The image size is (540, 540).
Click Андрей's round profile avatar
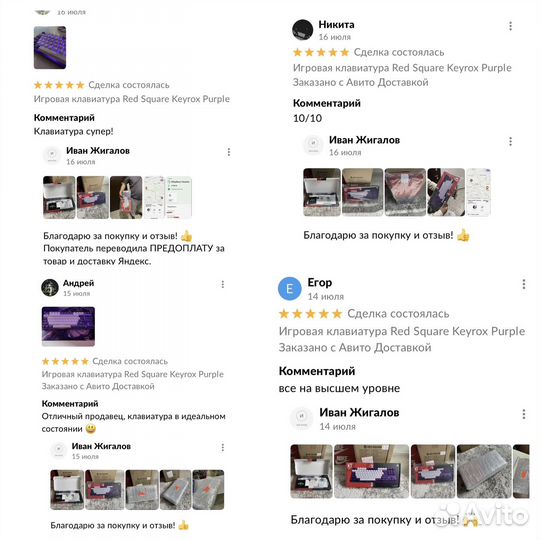click(50, 288)
